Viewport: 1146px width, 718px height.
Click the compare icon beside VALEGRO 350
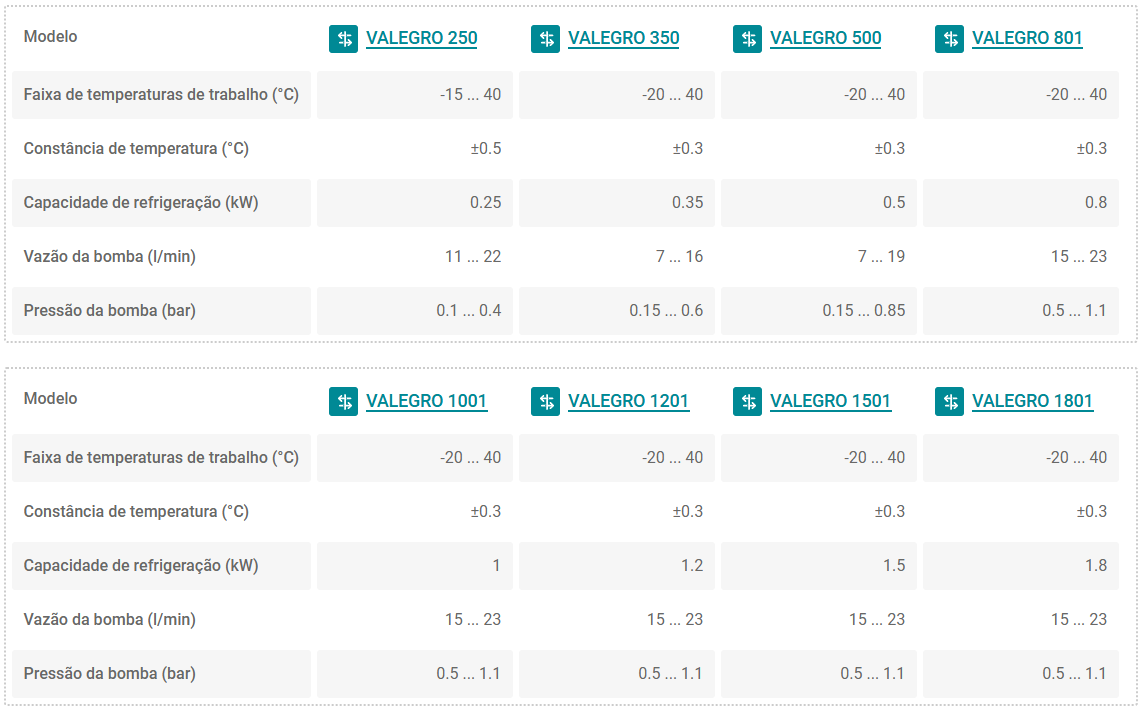545,39
